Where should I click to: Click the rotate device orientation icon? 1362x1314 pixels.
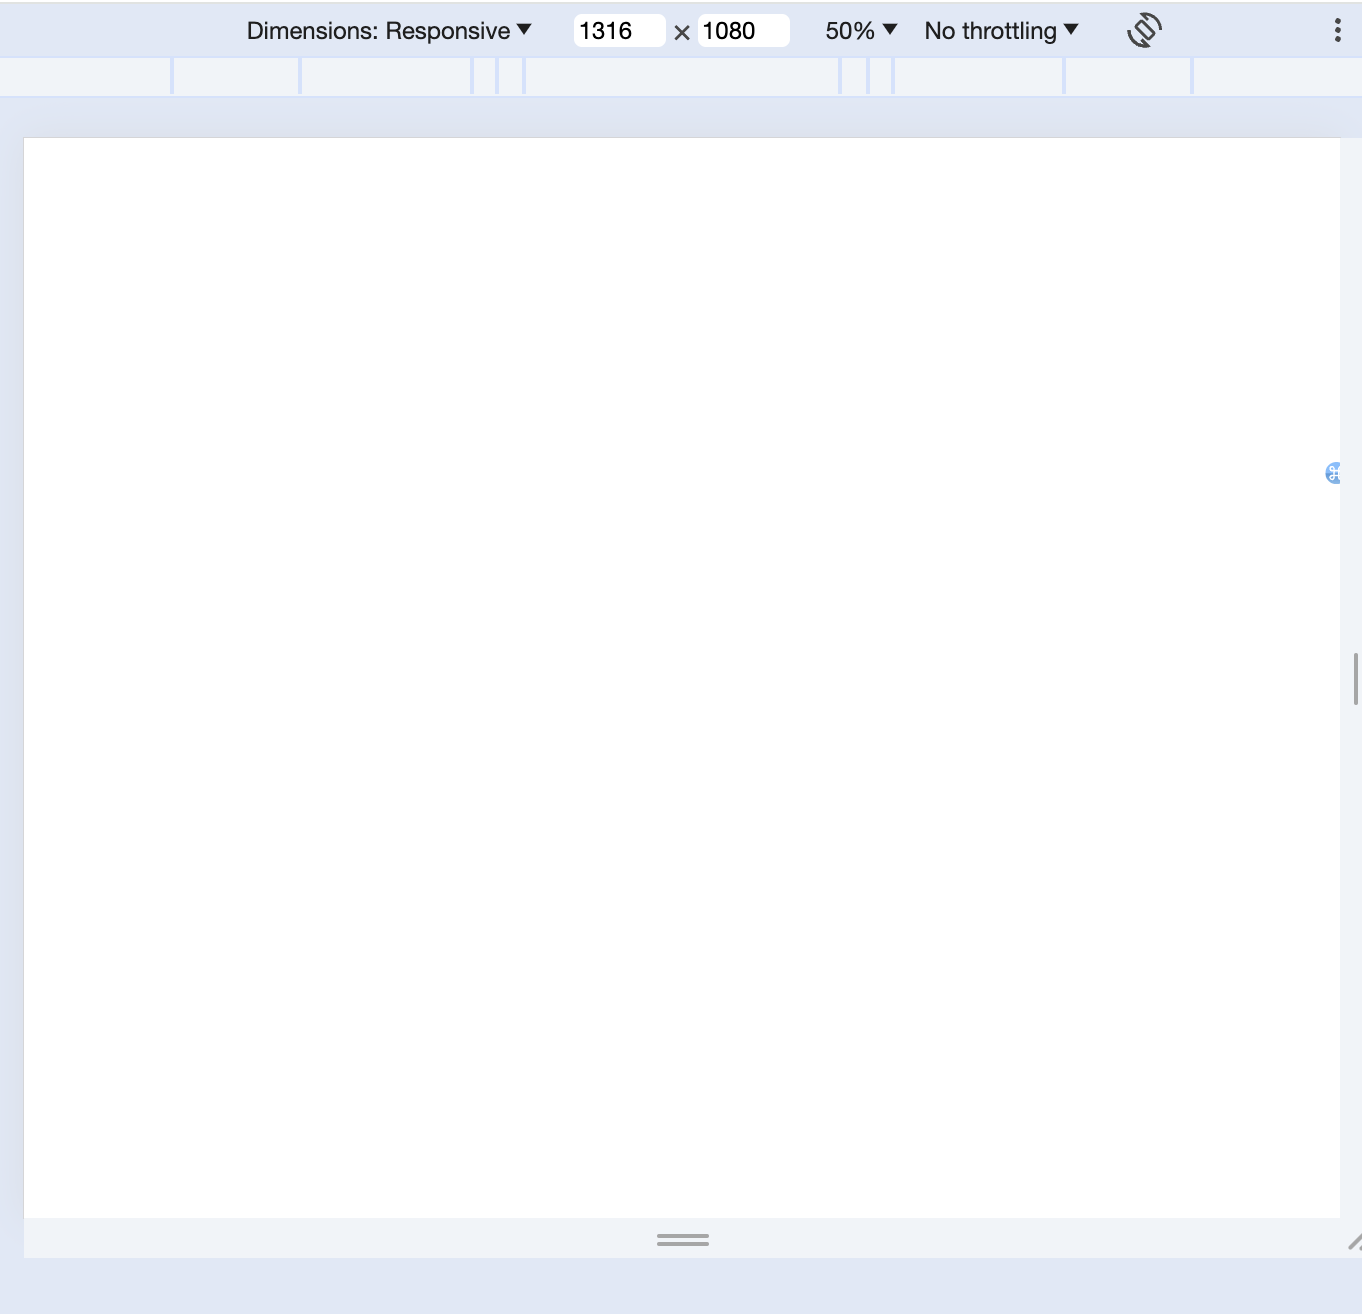pyautogui.click(x=1144, y=30)
